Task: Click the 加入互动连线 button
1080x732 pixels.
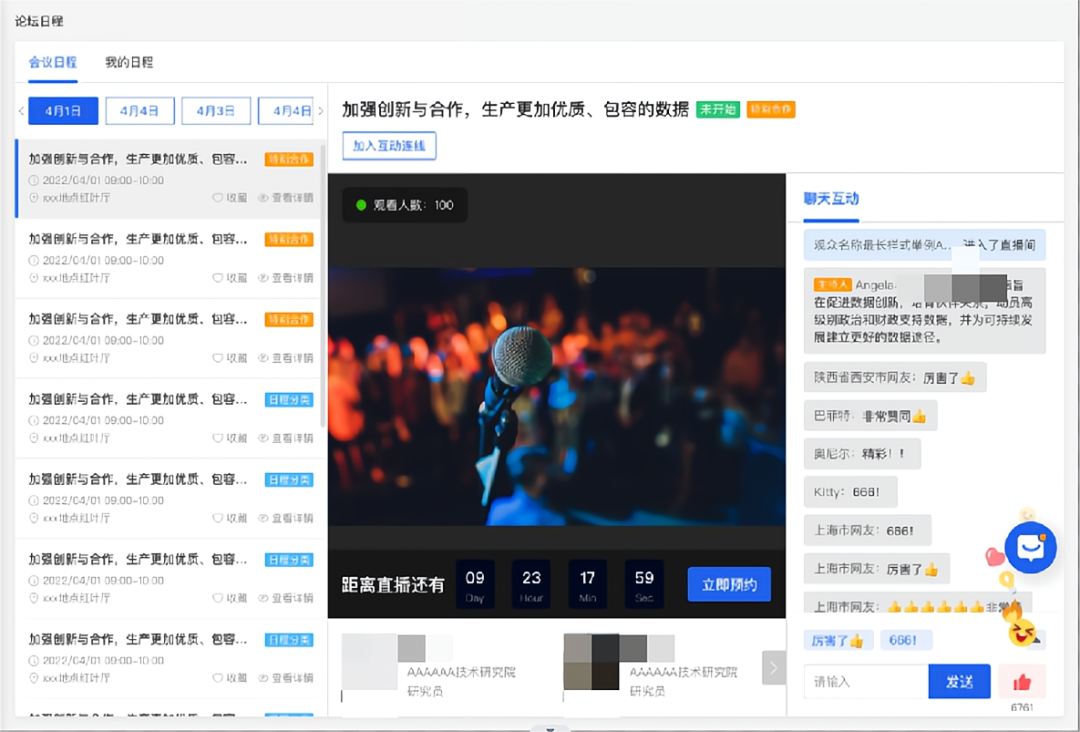Action: point(389,146)
